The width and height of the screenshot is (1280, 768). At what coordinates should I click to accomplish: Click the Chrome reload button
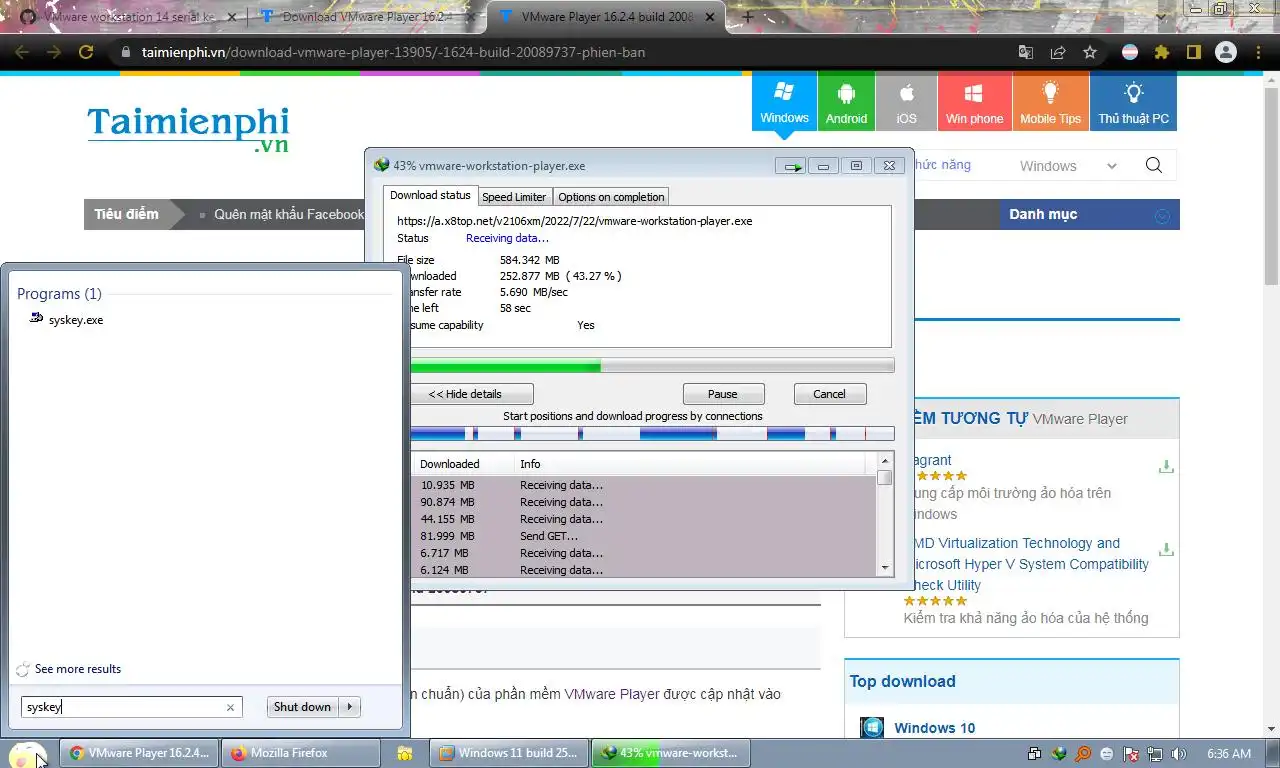tap(86, 52)
